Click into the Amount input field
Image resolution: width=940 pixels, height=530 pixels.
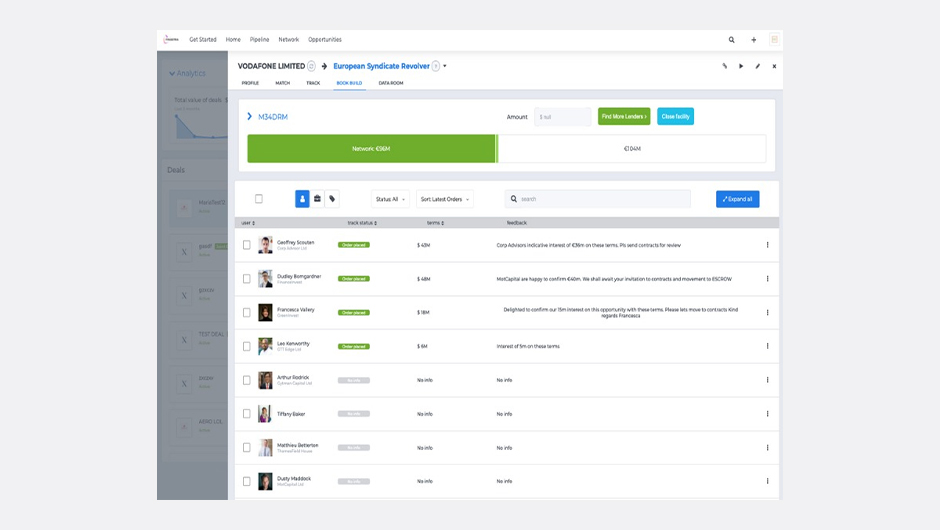pyautogui.click(x=562, y=117)
